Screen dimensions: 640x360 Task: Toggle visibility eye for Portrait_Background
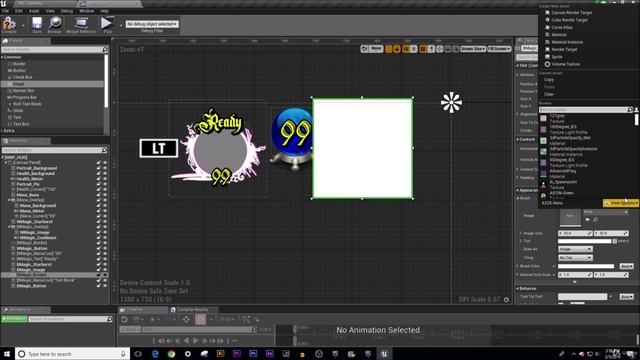pyautogui.click(x=105, y=168)
